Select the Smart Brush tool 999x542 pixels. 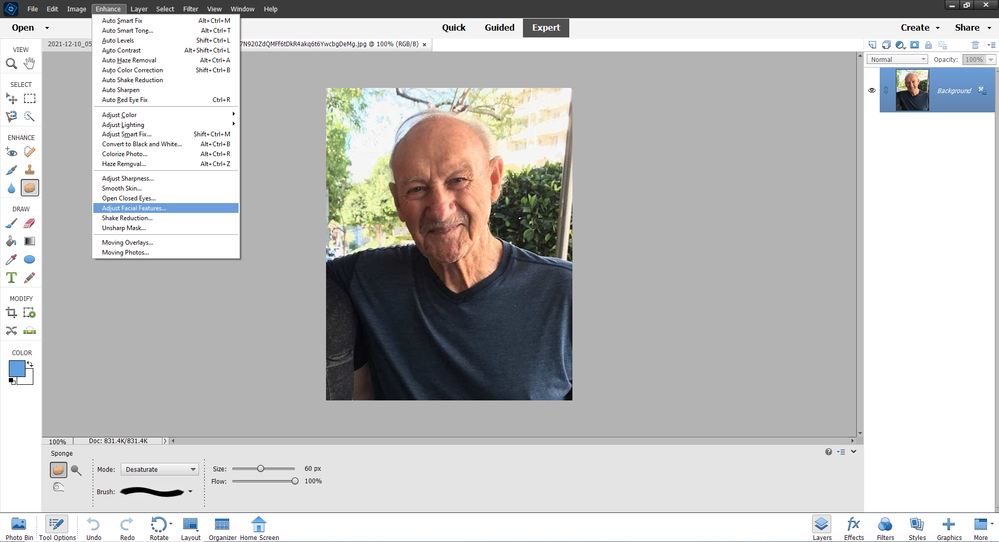tap(11, 170)
